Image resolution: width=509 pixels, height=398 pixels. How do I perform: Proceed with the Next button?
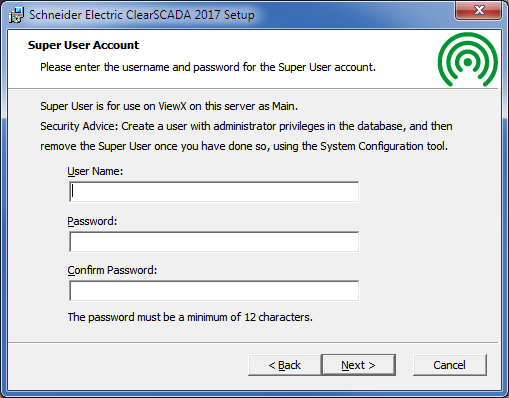tap(359, 365)
